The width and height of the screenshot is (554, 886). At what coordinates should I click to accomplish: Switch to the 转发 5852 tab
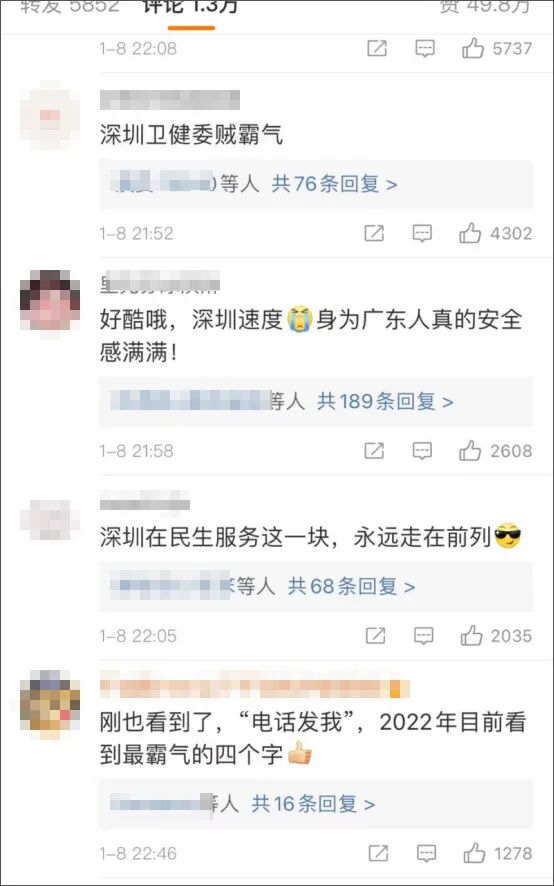(69, 7)
